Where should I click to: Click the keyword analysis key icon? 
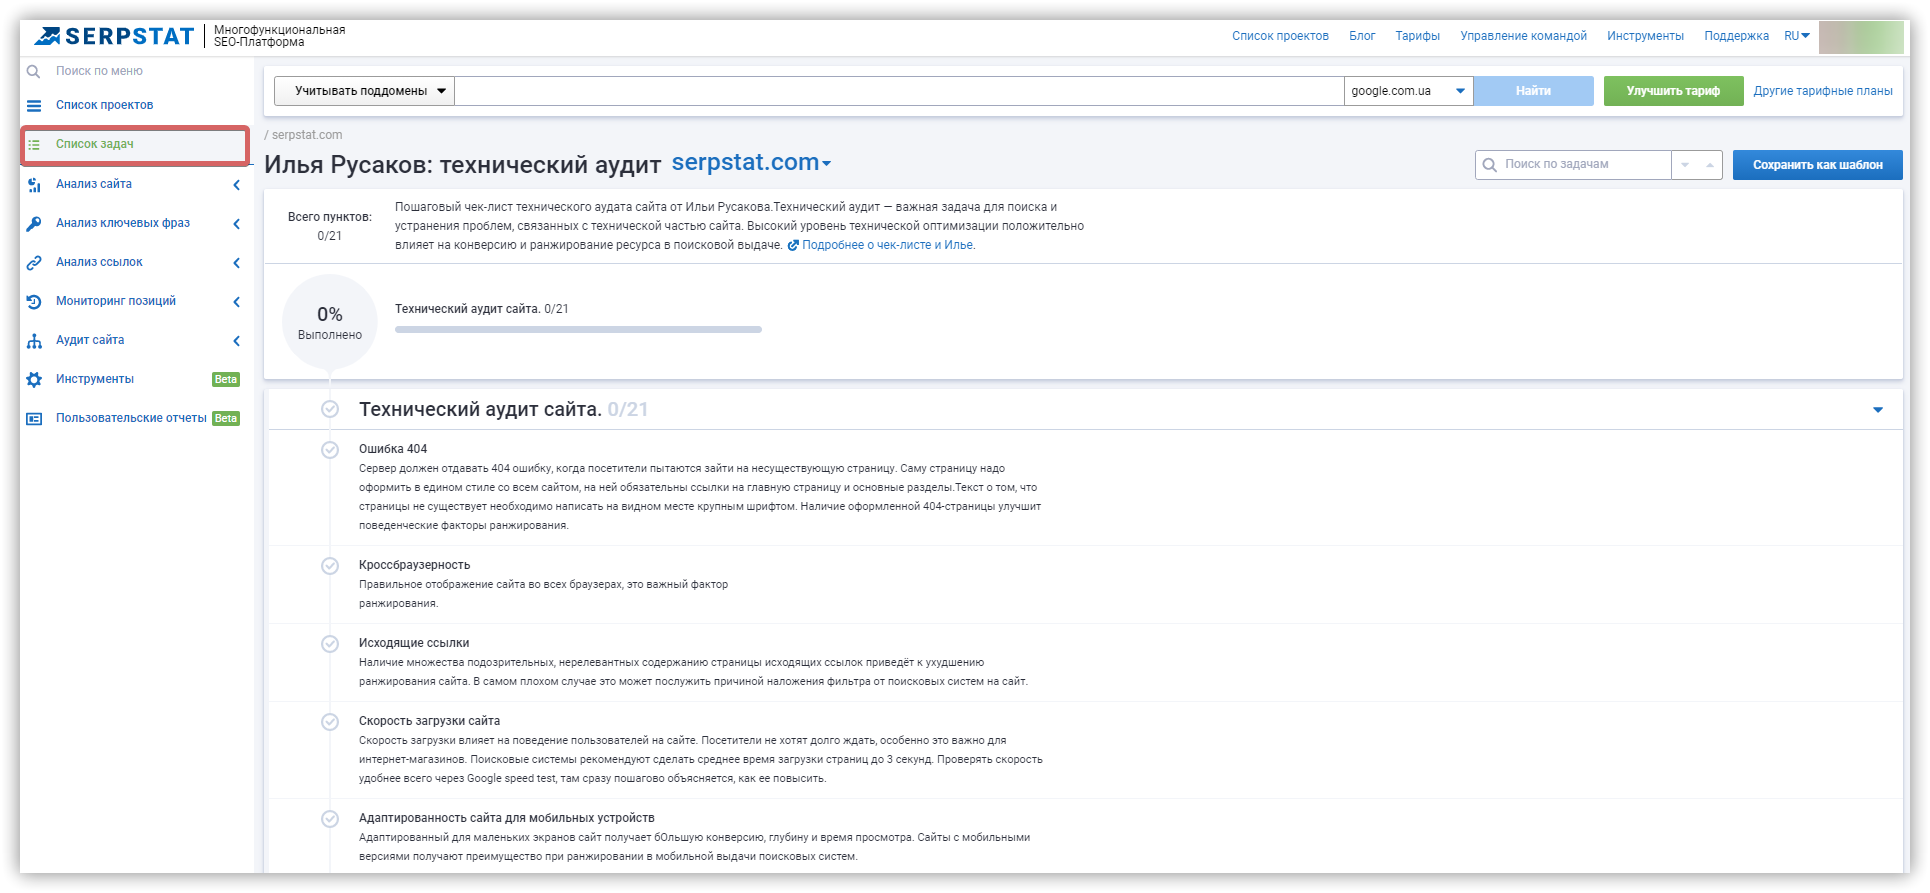tap(34, 224)
